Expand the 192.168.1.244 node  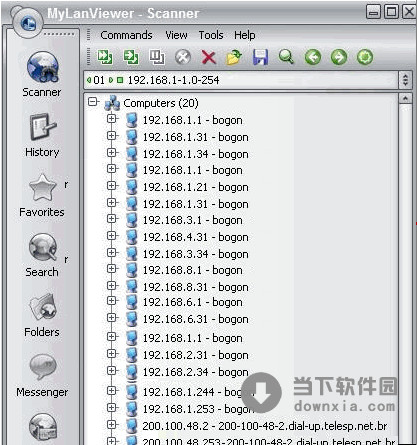[x=112, y=390]
